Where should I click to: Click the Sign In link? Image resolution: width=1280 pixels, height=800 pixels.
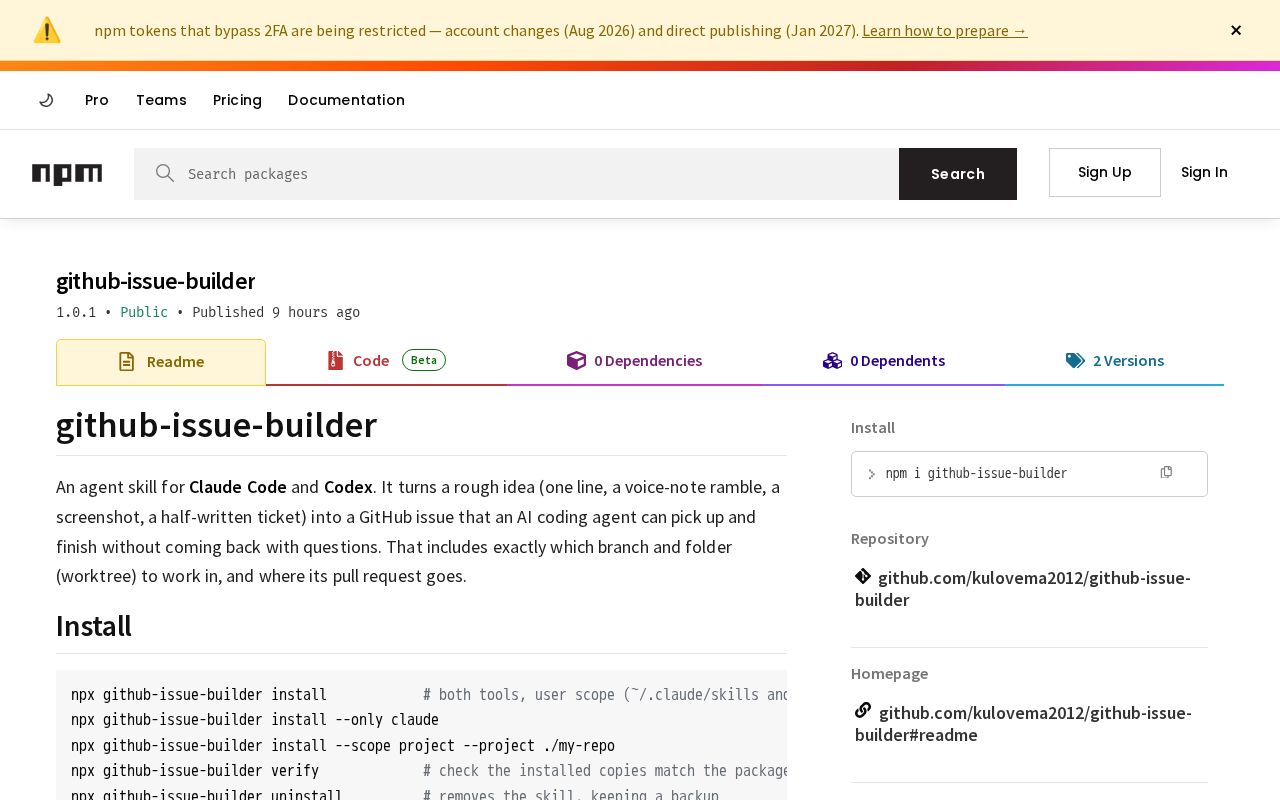pos(1204,172)
